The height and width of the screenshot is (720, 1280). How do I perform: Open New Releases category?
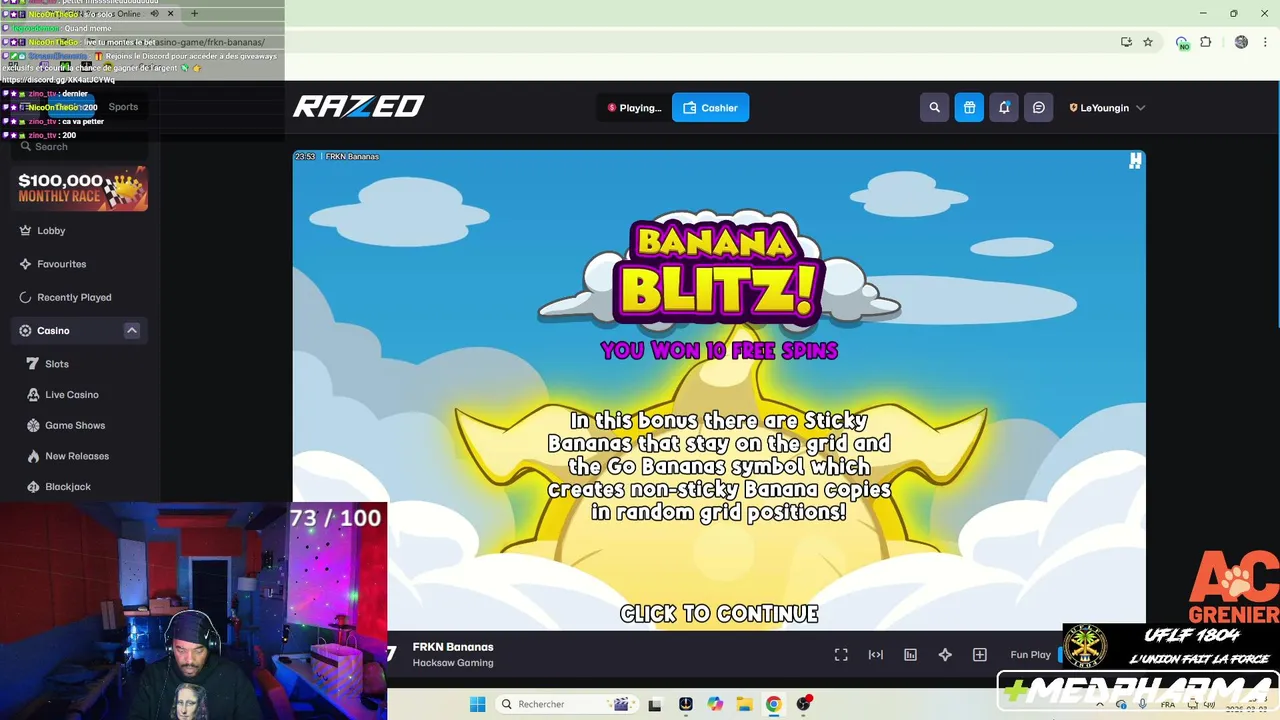[77, 456]
